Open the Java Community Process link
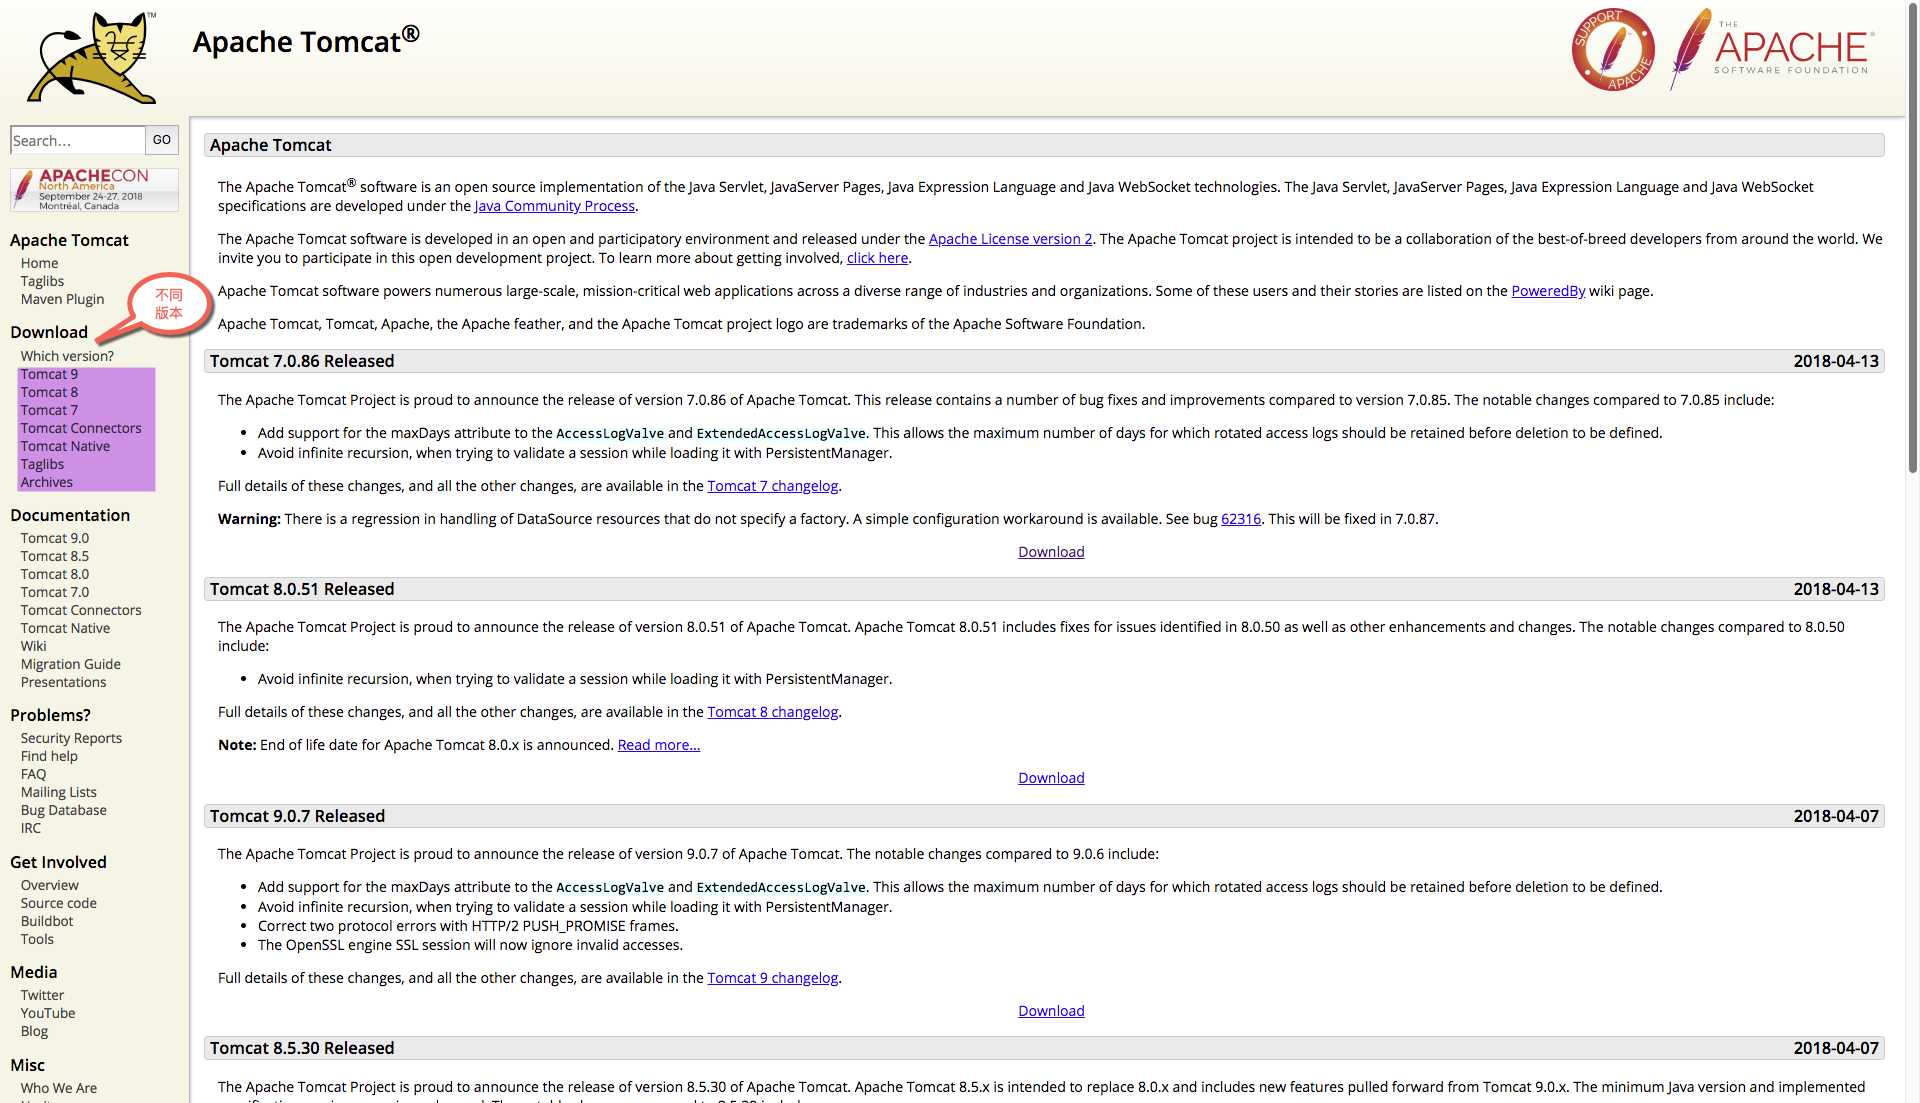The image size is (1920, 1103). (554, 206)
